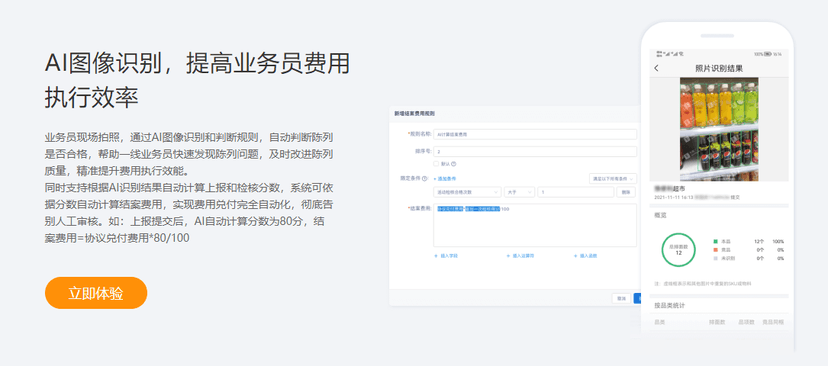Click the orange 立即体验 button
828x366 pixels.
coord(96,293)
